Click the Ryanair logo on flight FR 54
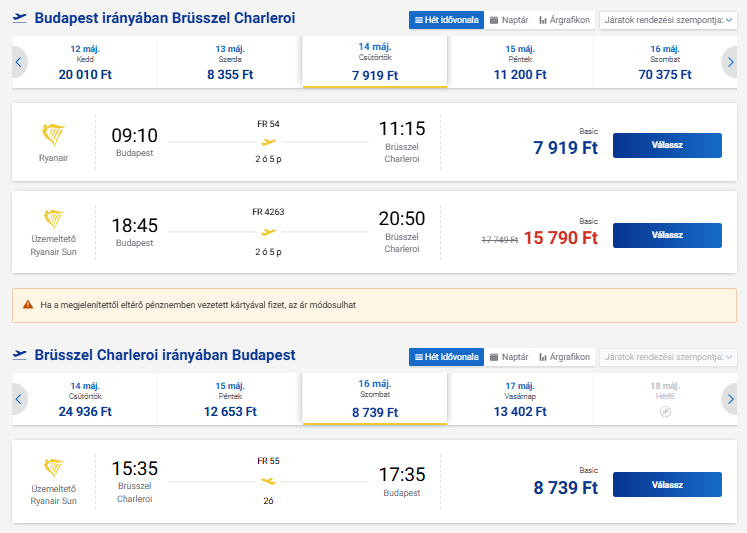Viewport: 747px width, 533px height. coord(53,135)
